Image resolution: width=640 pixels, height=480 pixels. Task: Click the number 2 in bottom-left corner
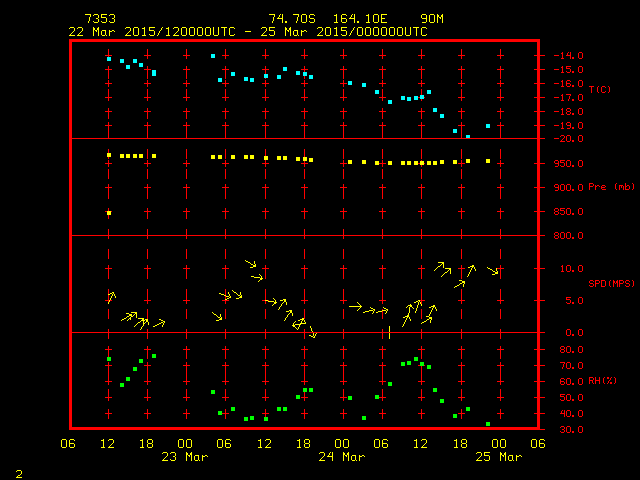click(18, 472)
